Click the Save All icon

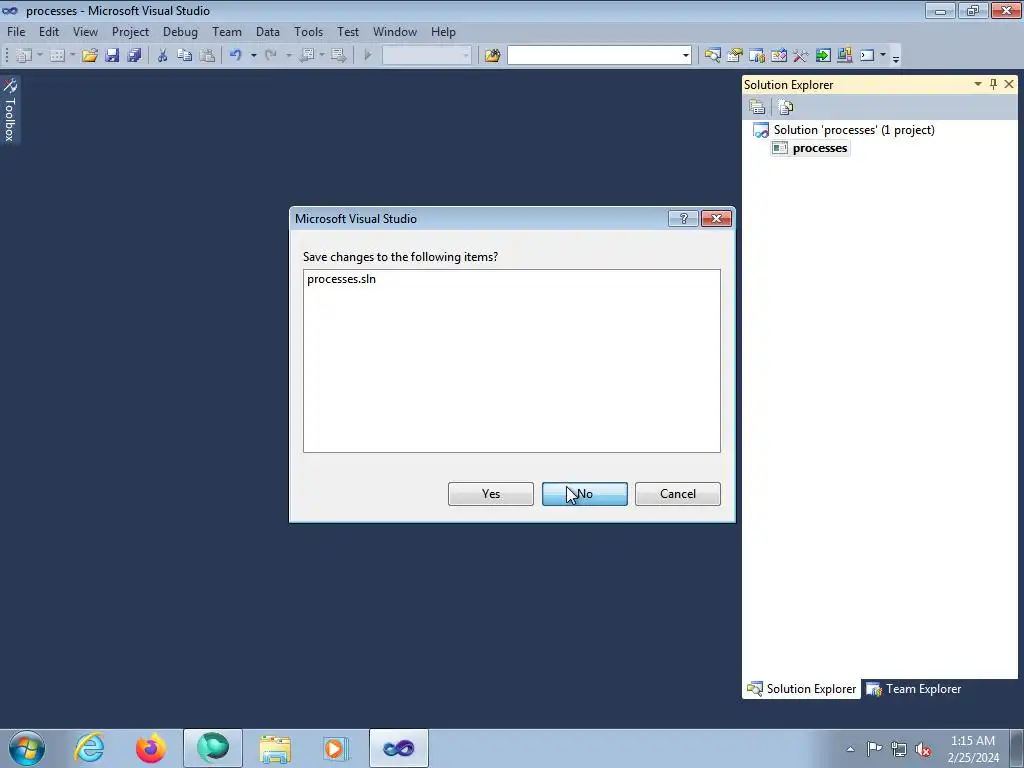pos(135,56)
